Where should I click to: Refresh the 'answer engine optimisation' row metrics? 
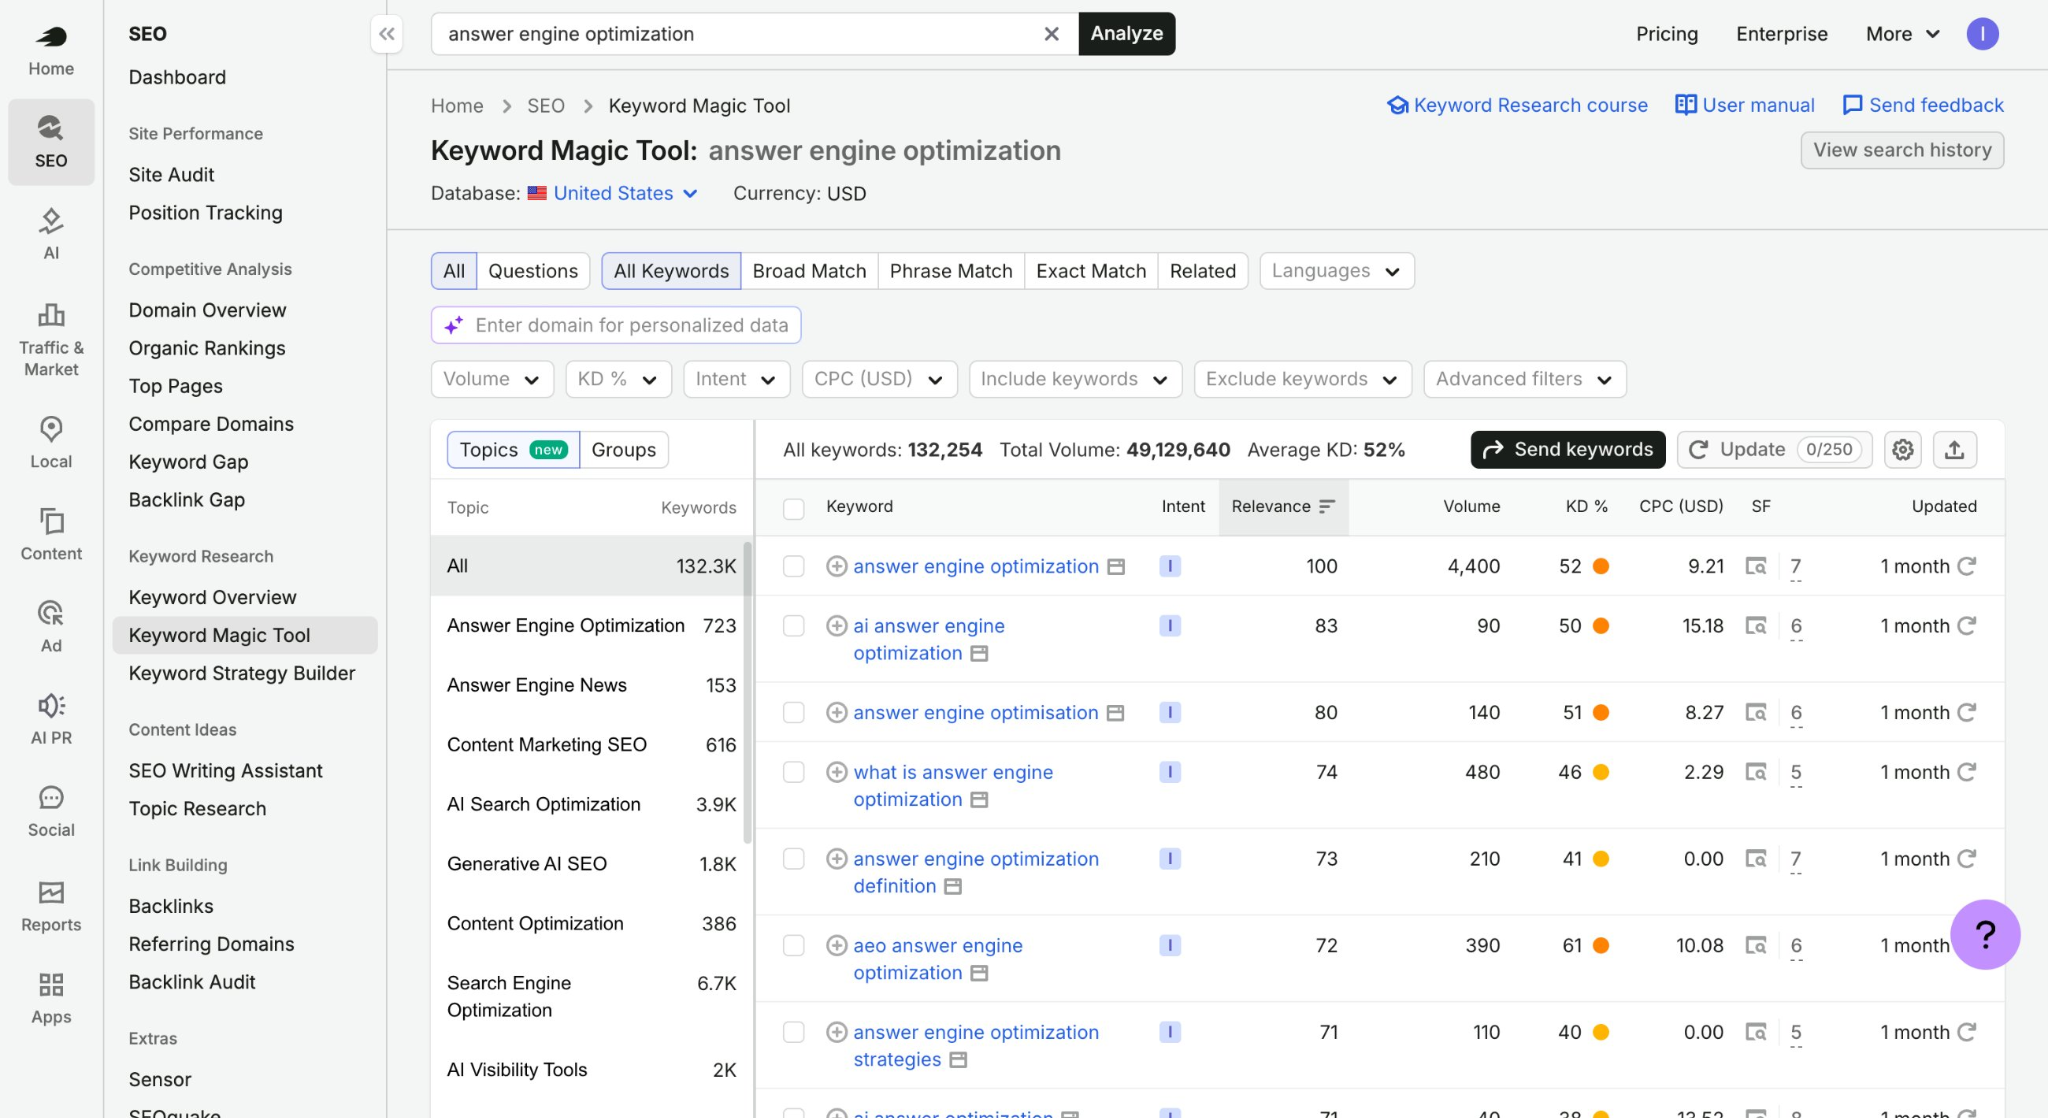(1966, 712)
